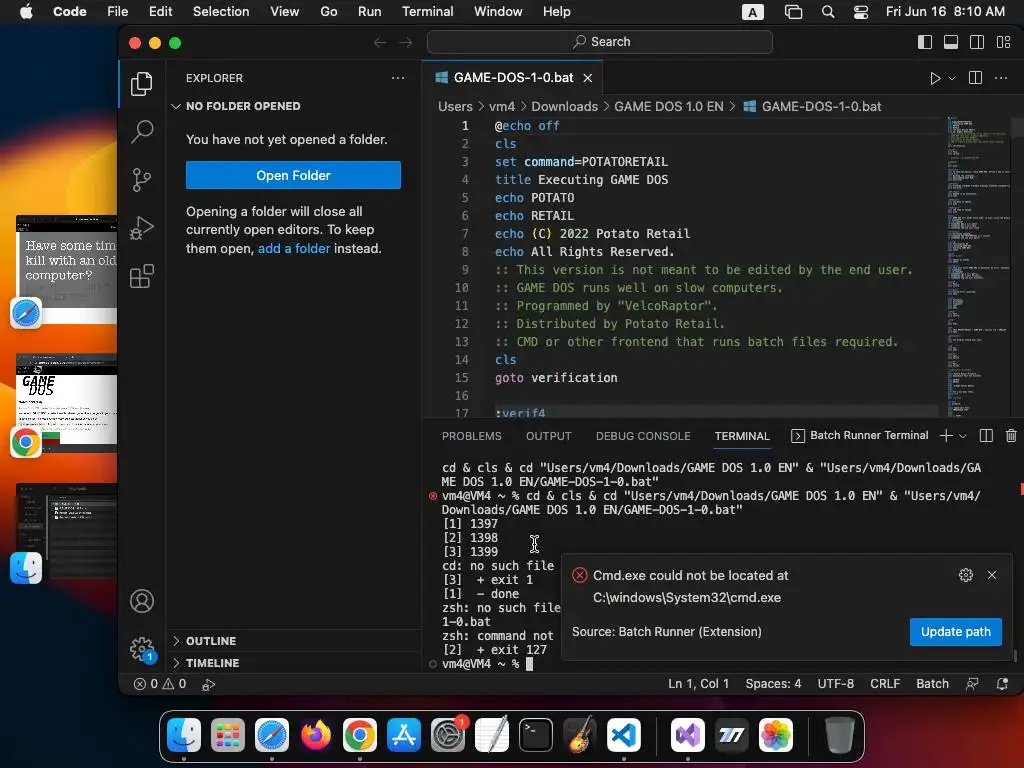
Task: Click the Update path button
Action: [955, 632]
